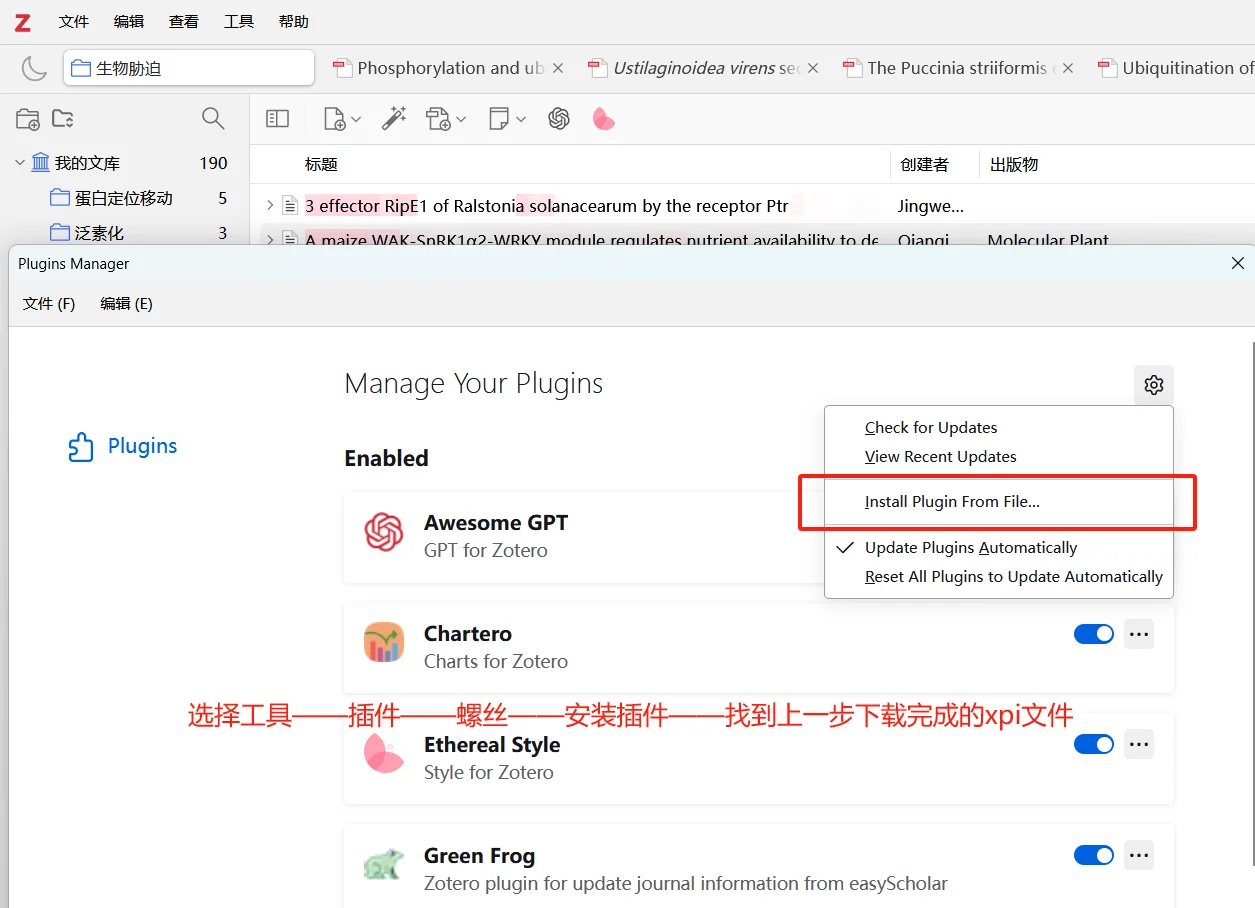Screen dimensions: 1255x908
Task: Click the New Note icon
Action: click(x=500, y=118)
